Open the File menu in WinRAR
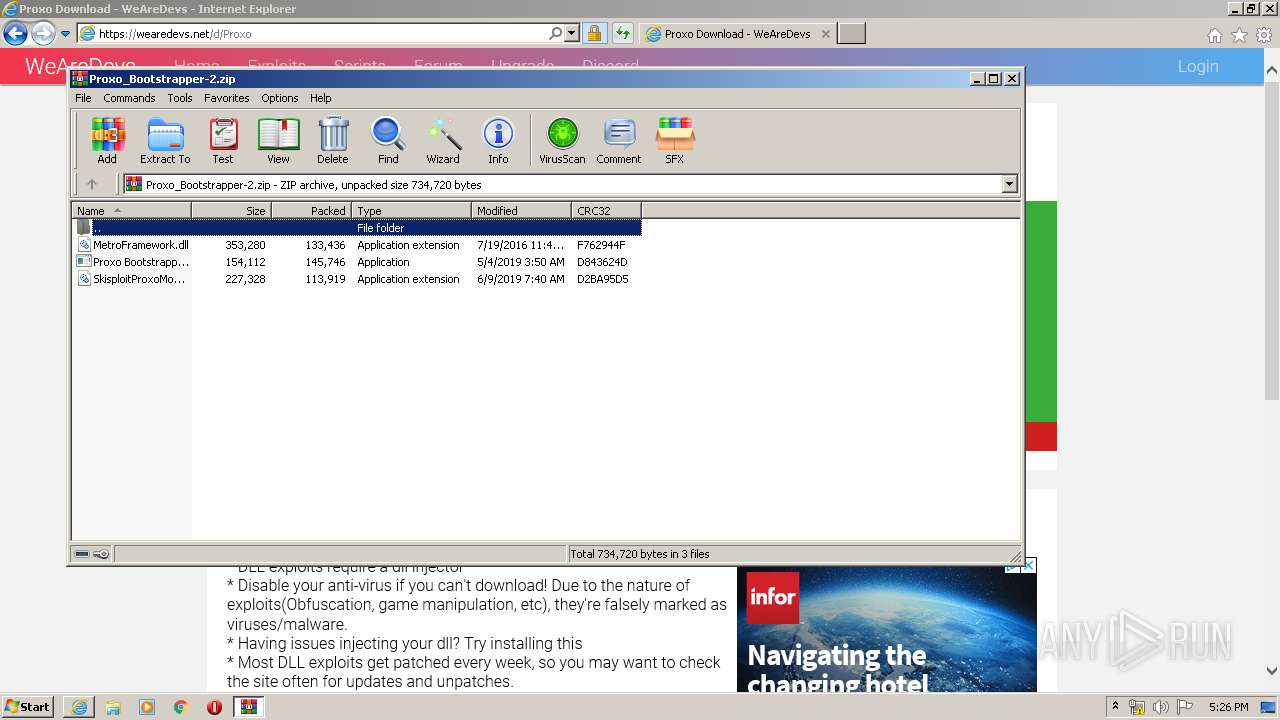 [83, 98]
